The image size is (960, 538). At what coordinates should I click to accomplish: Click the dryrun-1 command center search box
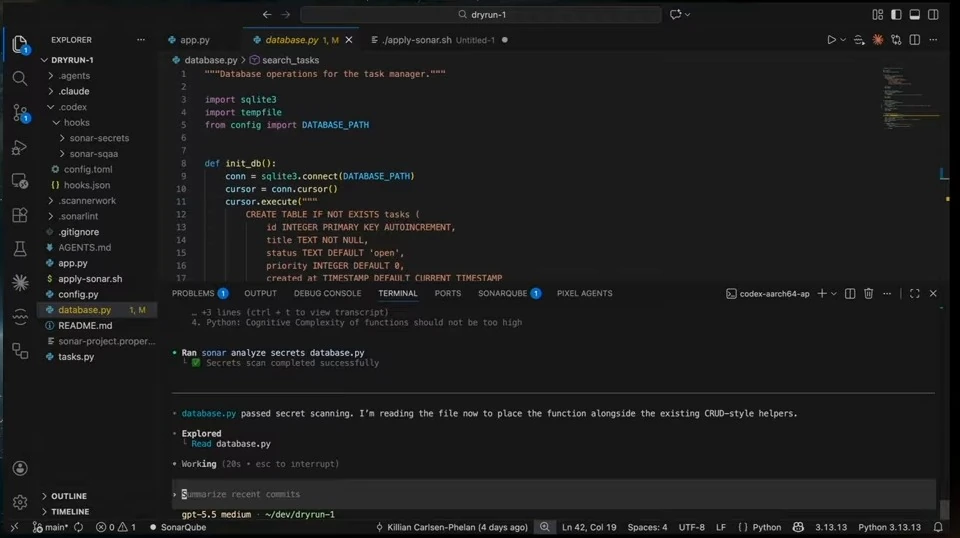tap(481, 14)
